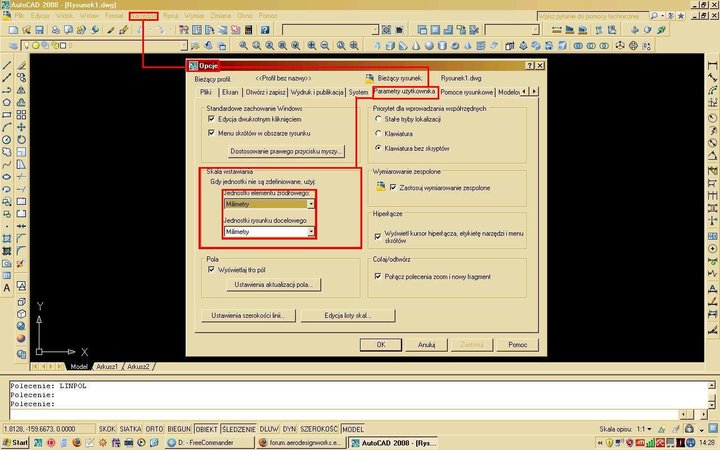Toggle Zastosuj wymiarowanie zespolone checkbox

(x=393, y=187)
